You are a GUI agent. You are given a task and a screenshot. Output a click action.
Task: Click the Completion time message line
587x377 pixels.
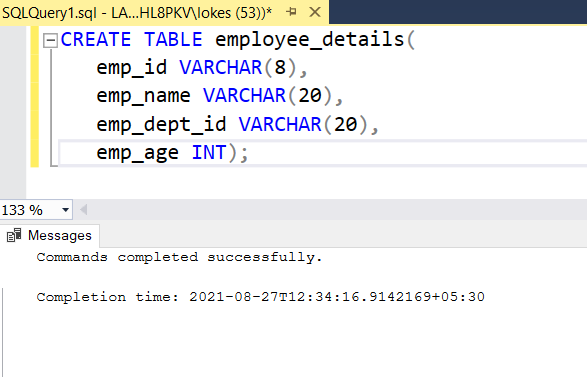tap(261, 297)
